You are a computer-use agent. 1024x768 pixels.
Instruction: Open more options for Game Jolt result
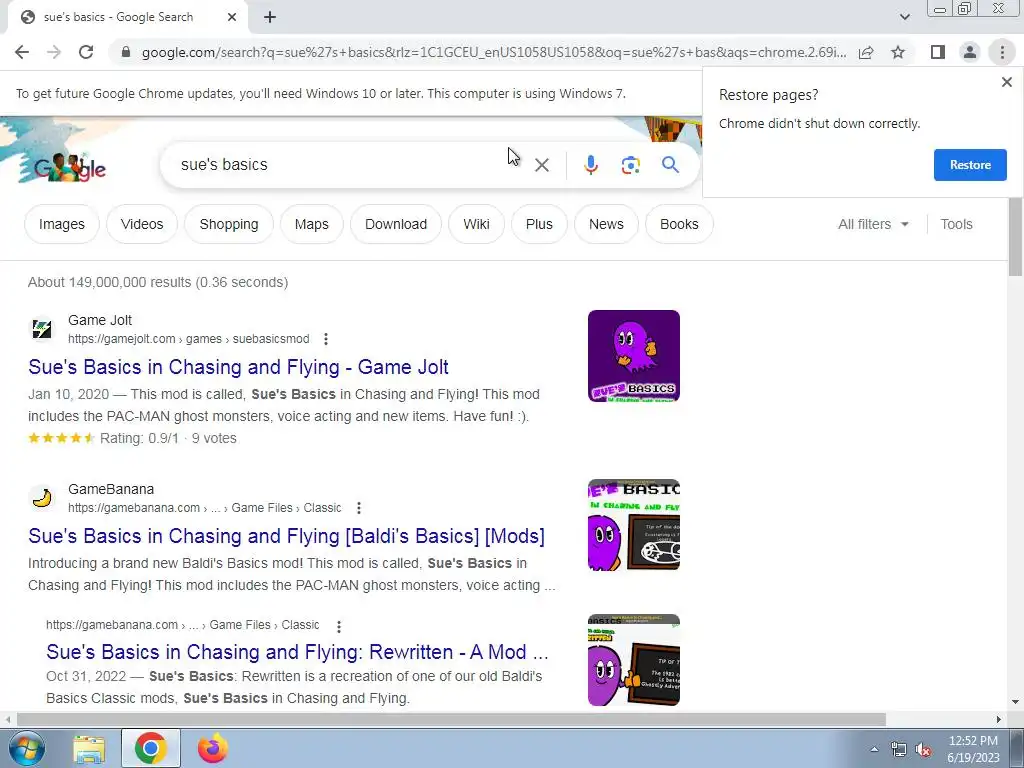[x=325, y=339]
